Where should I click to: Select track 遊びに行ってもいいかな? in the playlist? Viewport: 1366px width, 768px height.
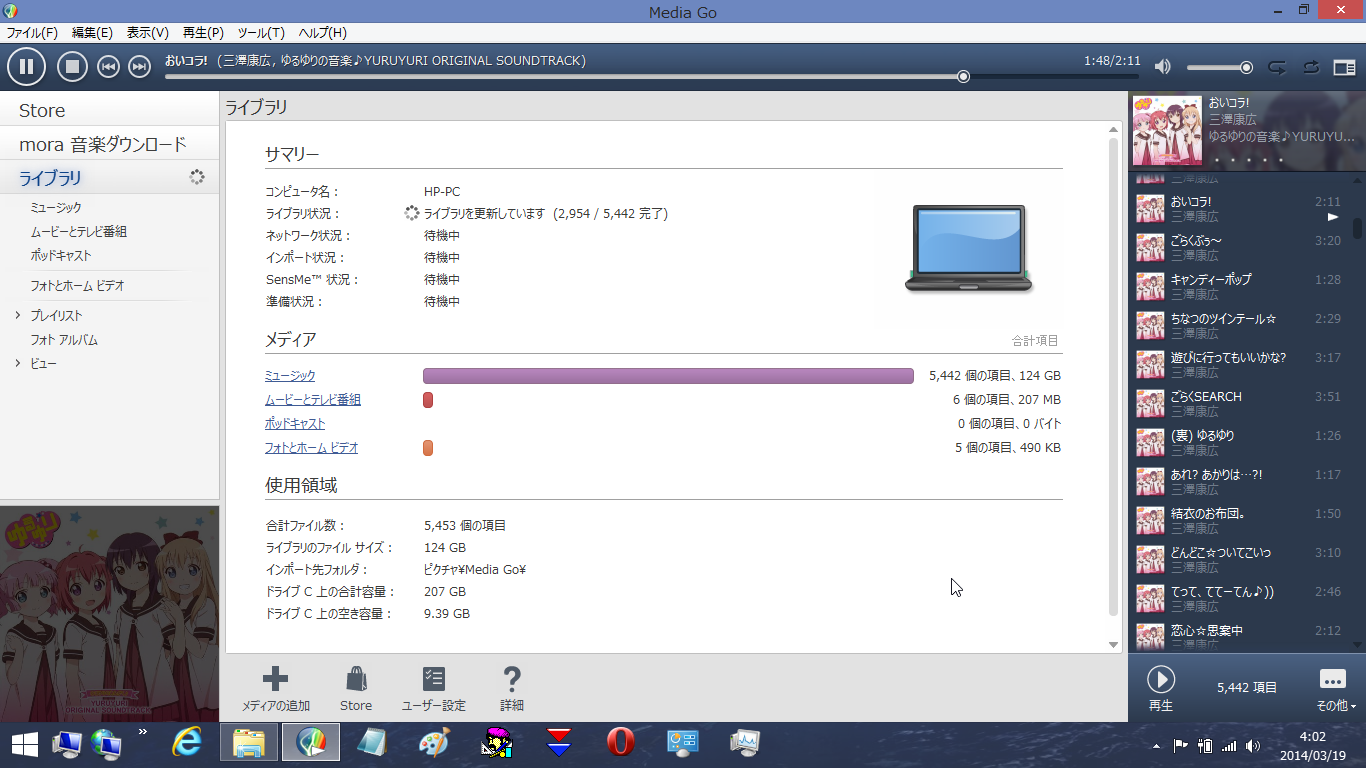[1239, 364]
